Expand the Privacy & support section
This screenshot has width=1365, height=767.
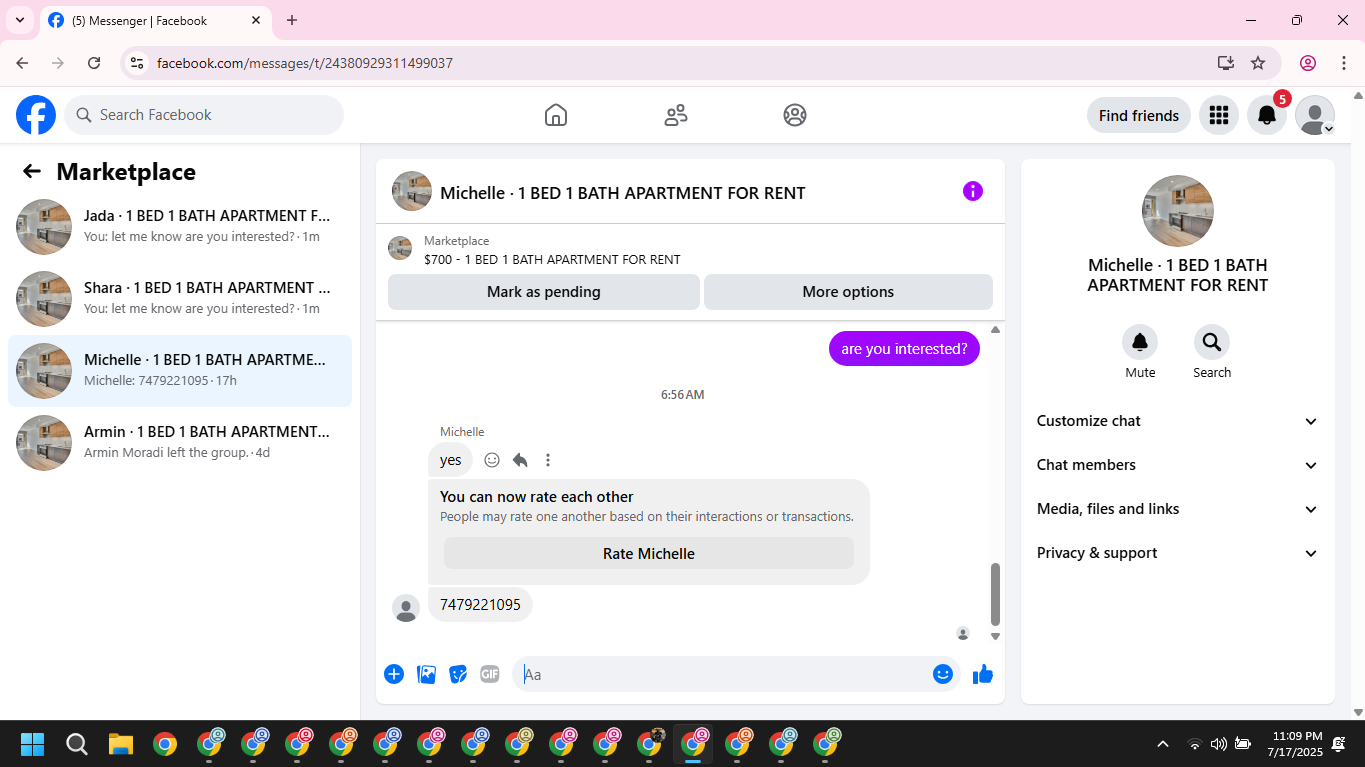pos(1178,553)
